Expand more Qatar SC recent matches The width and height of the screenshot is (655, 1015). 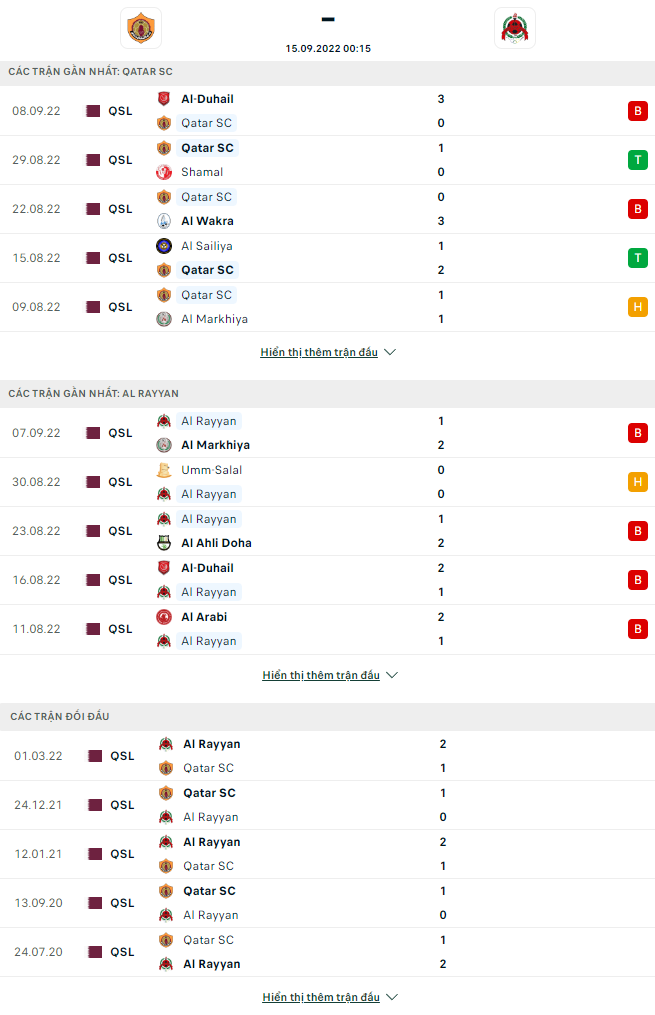click(x=328, y=352)
